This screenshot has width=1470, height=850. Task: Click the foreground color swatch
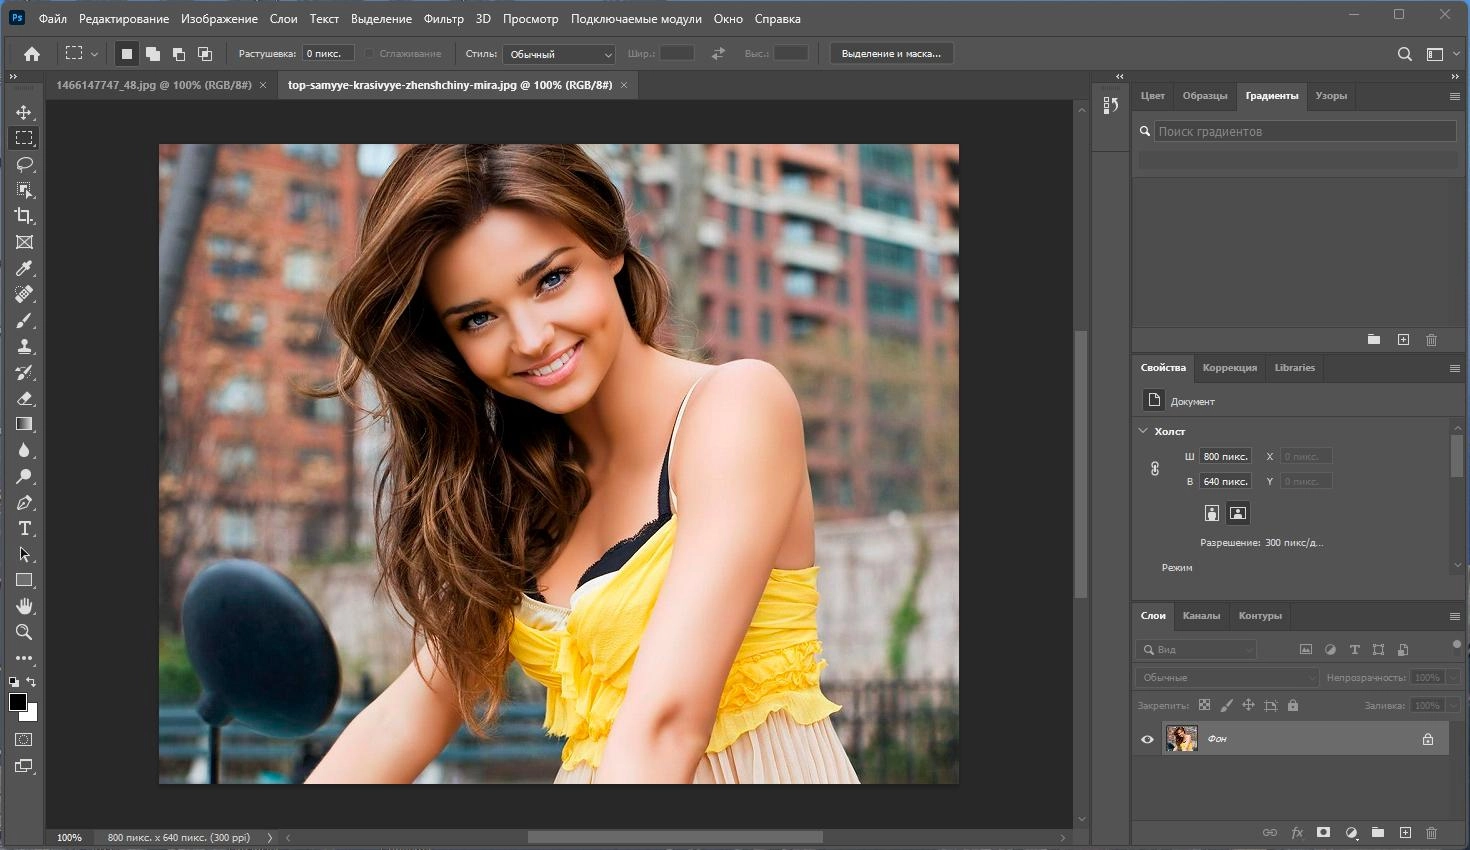tap(18, 701)
